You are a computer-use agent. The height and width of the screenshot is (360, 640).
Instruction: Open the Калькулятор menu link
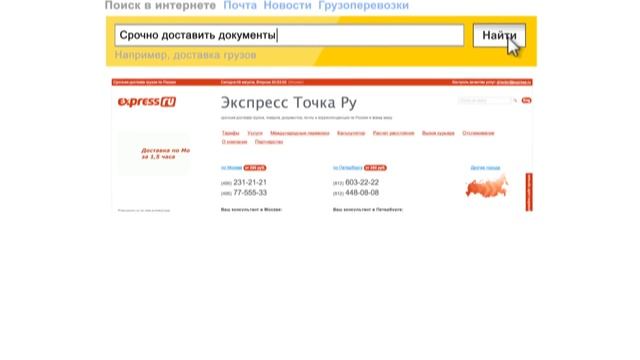click(351, 133)
